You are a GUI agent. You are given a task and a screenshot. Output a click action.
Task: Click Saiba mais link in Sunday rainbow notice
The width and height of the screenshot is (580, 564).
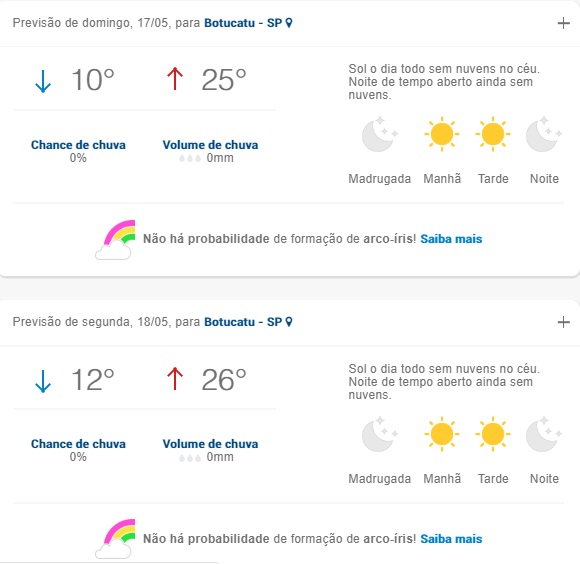451,239
